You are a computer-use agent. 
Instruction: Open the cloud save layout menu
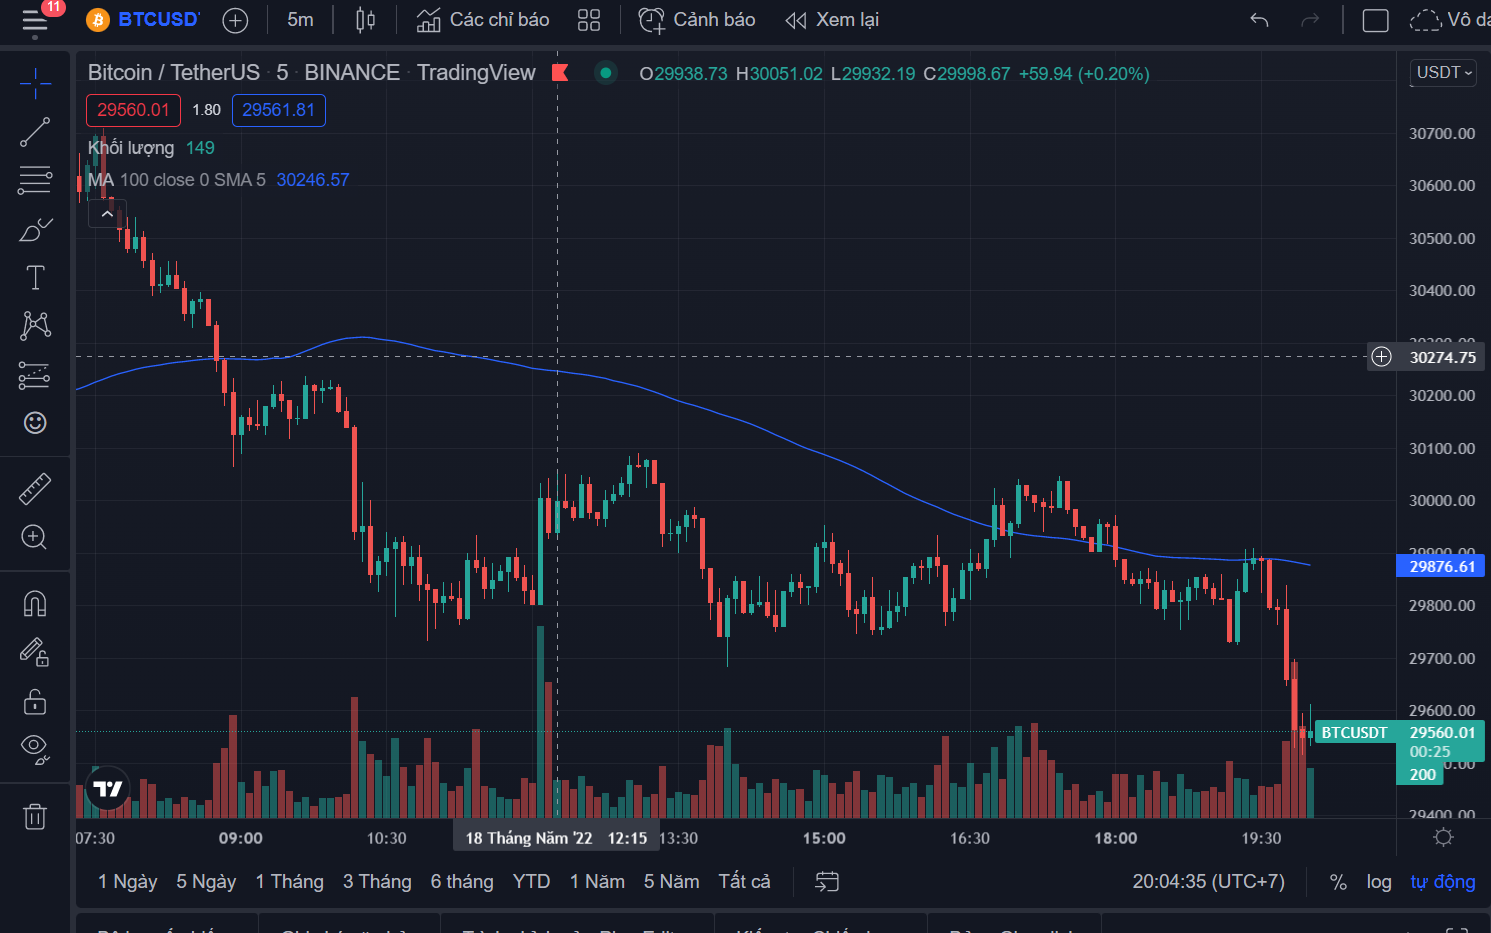[x=1450, y=20]
